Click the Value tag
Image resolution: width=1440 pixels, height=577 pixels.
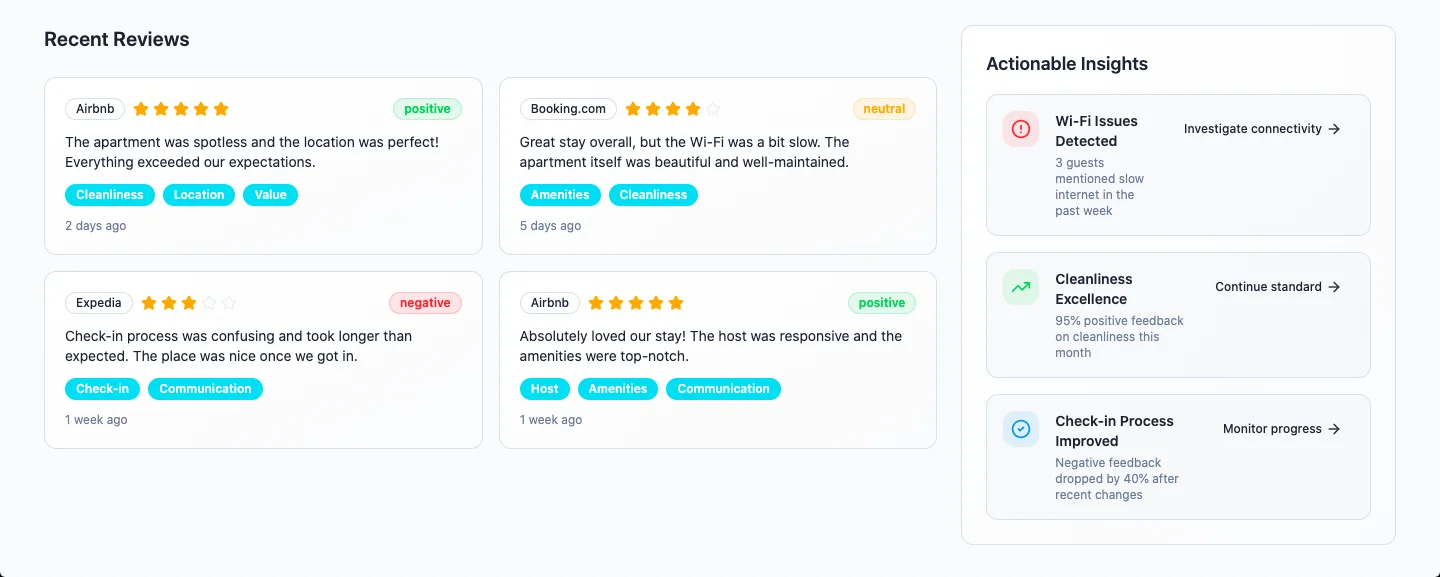[x=270, y=194]
